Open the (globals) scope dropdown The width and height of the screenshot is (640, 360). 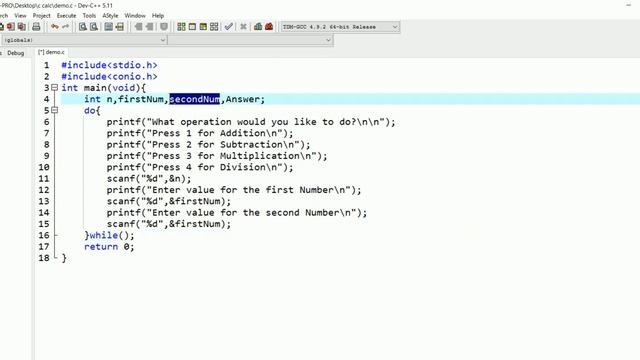pos(84,40)
